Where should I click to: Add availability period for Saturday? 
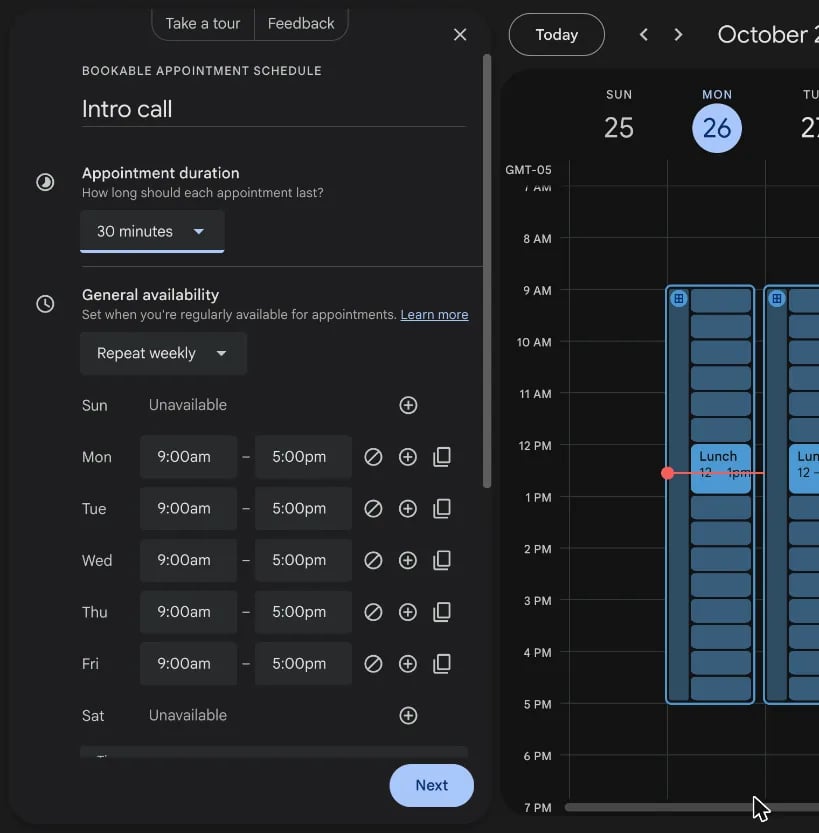[408, 716]
